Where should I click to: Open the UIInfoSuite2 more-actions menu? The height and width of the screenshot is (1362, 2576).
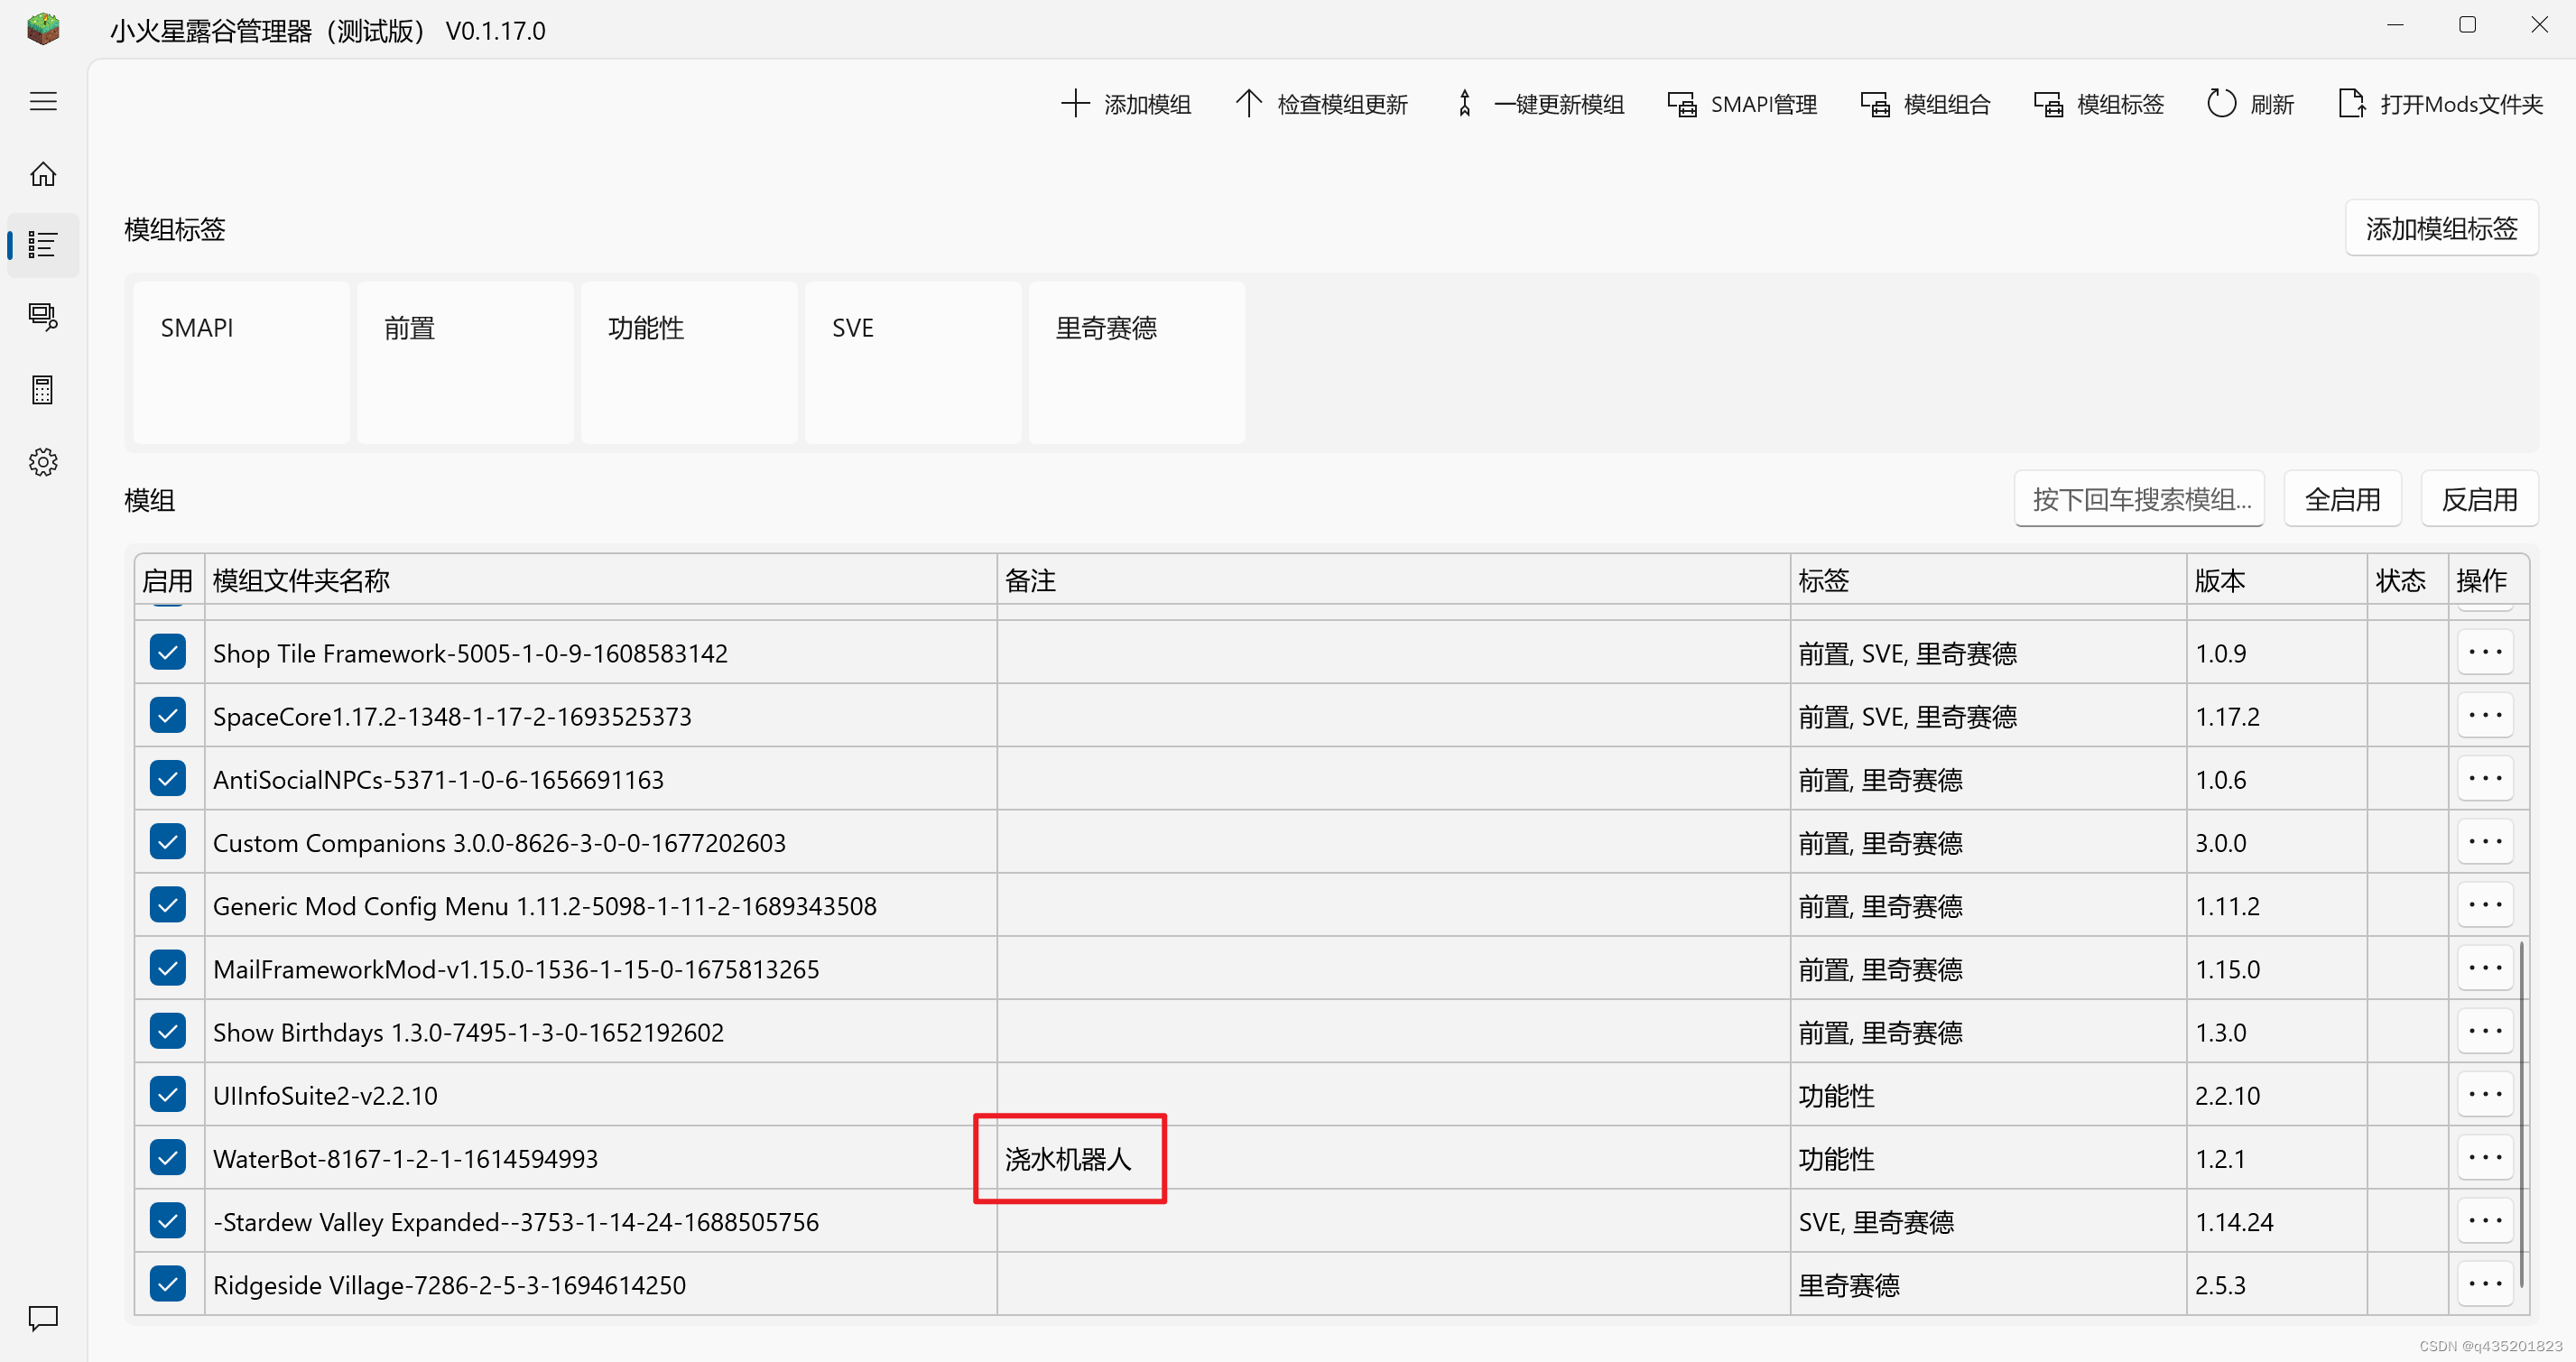pos(2485,1094)
